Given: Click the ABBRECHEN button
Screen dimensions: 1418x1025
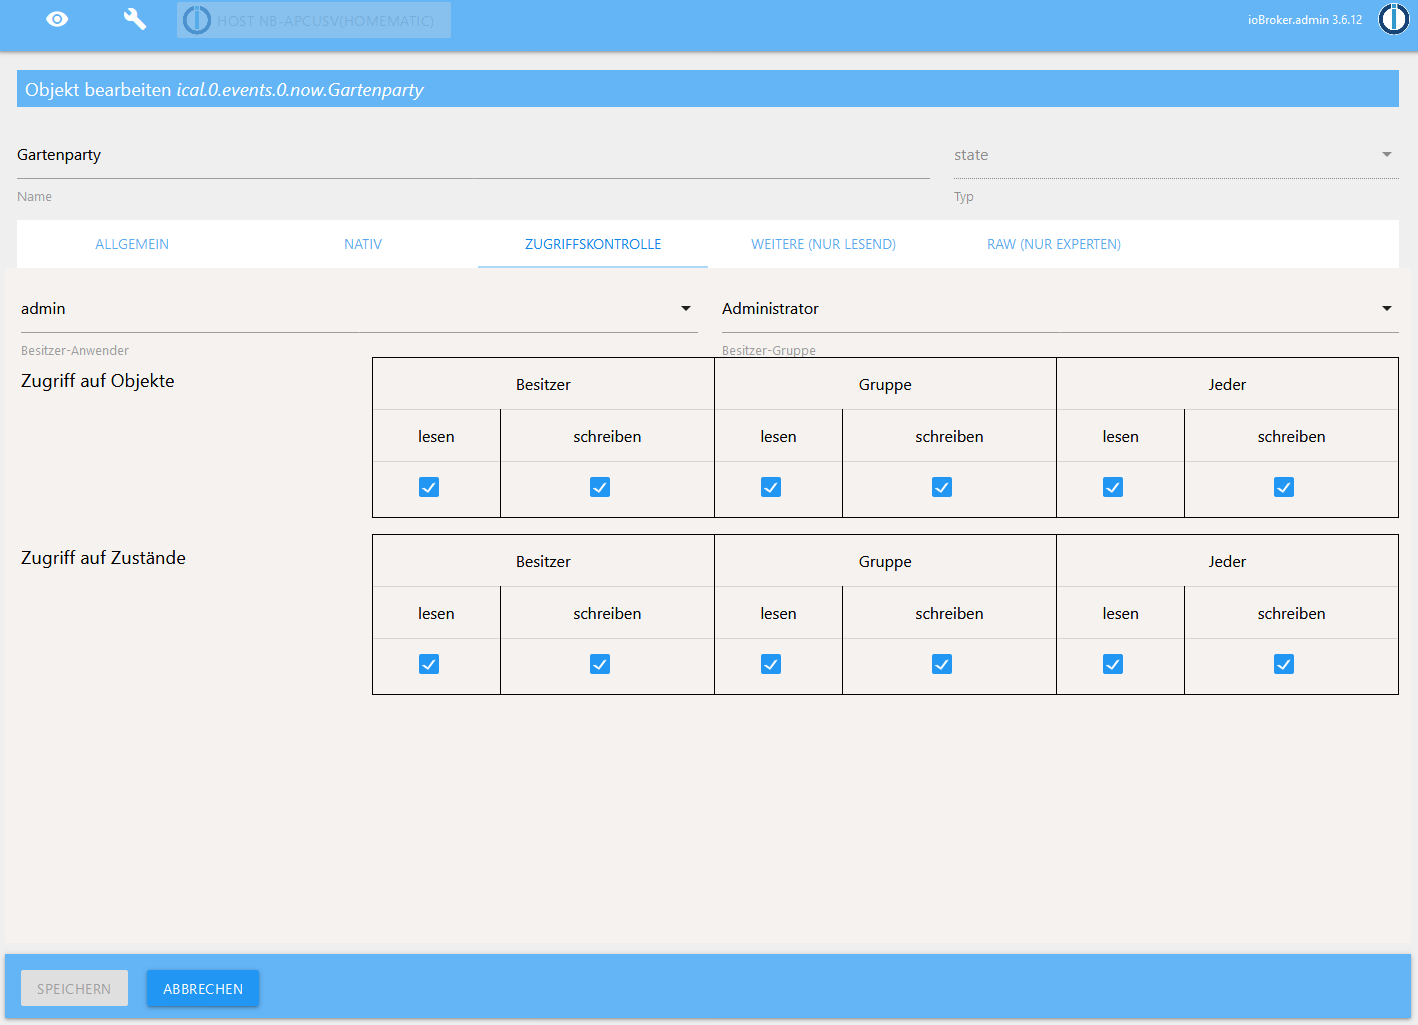Looking at the screenshot, I should click(x=203, y=988).
